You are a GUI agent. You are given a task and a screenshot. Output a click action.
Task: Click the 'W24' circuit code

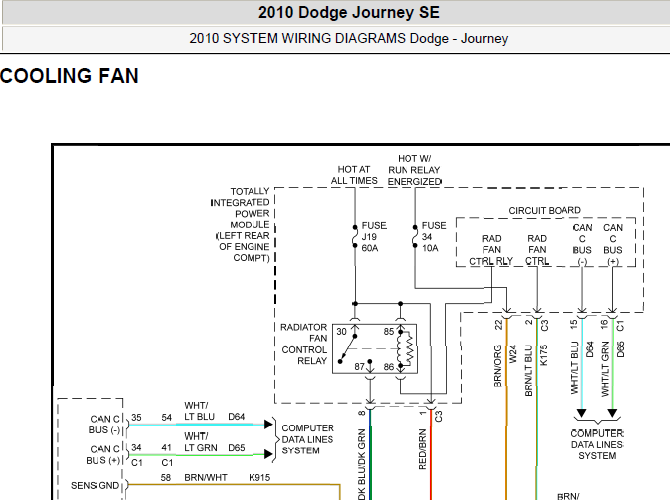(513, 354)
